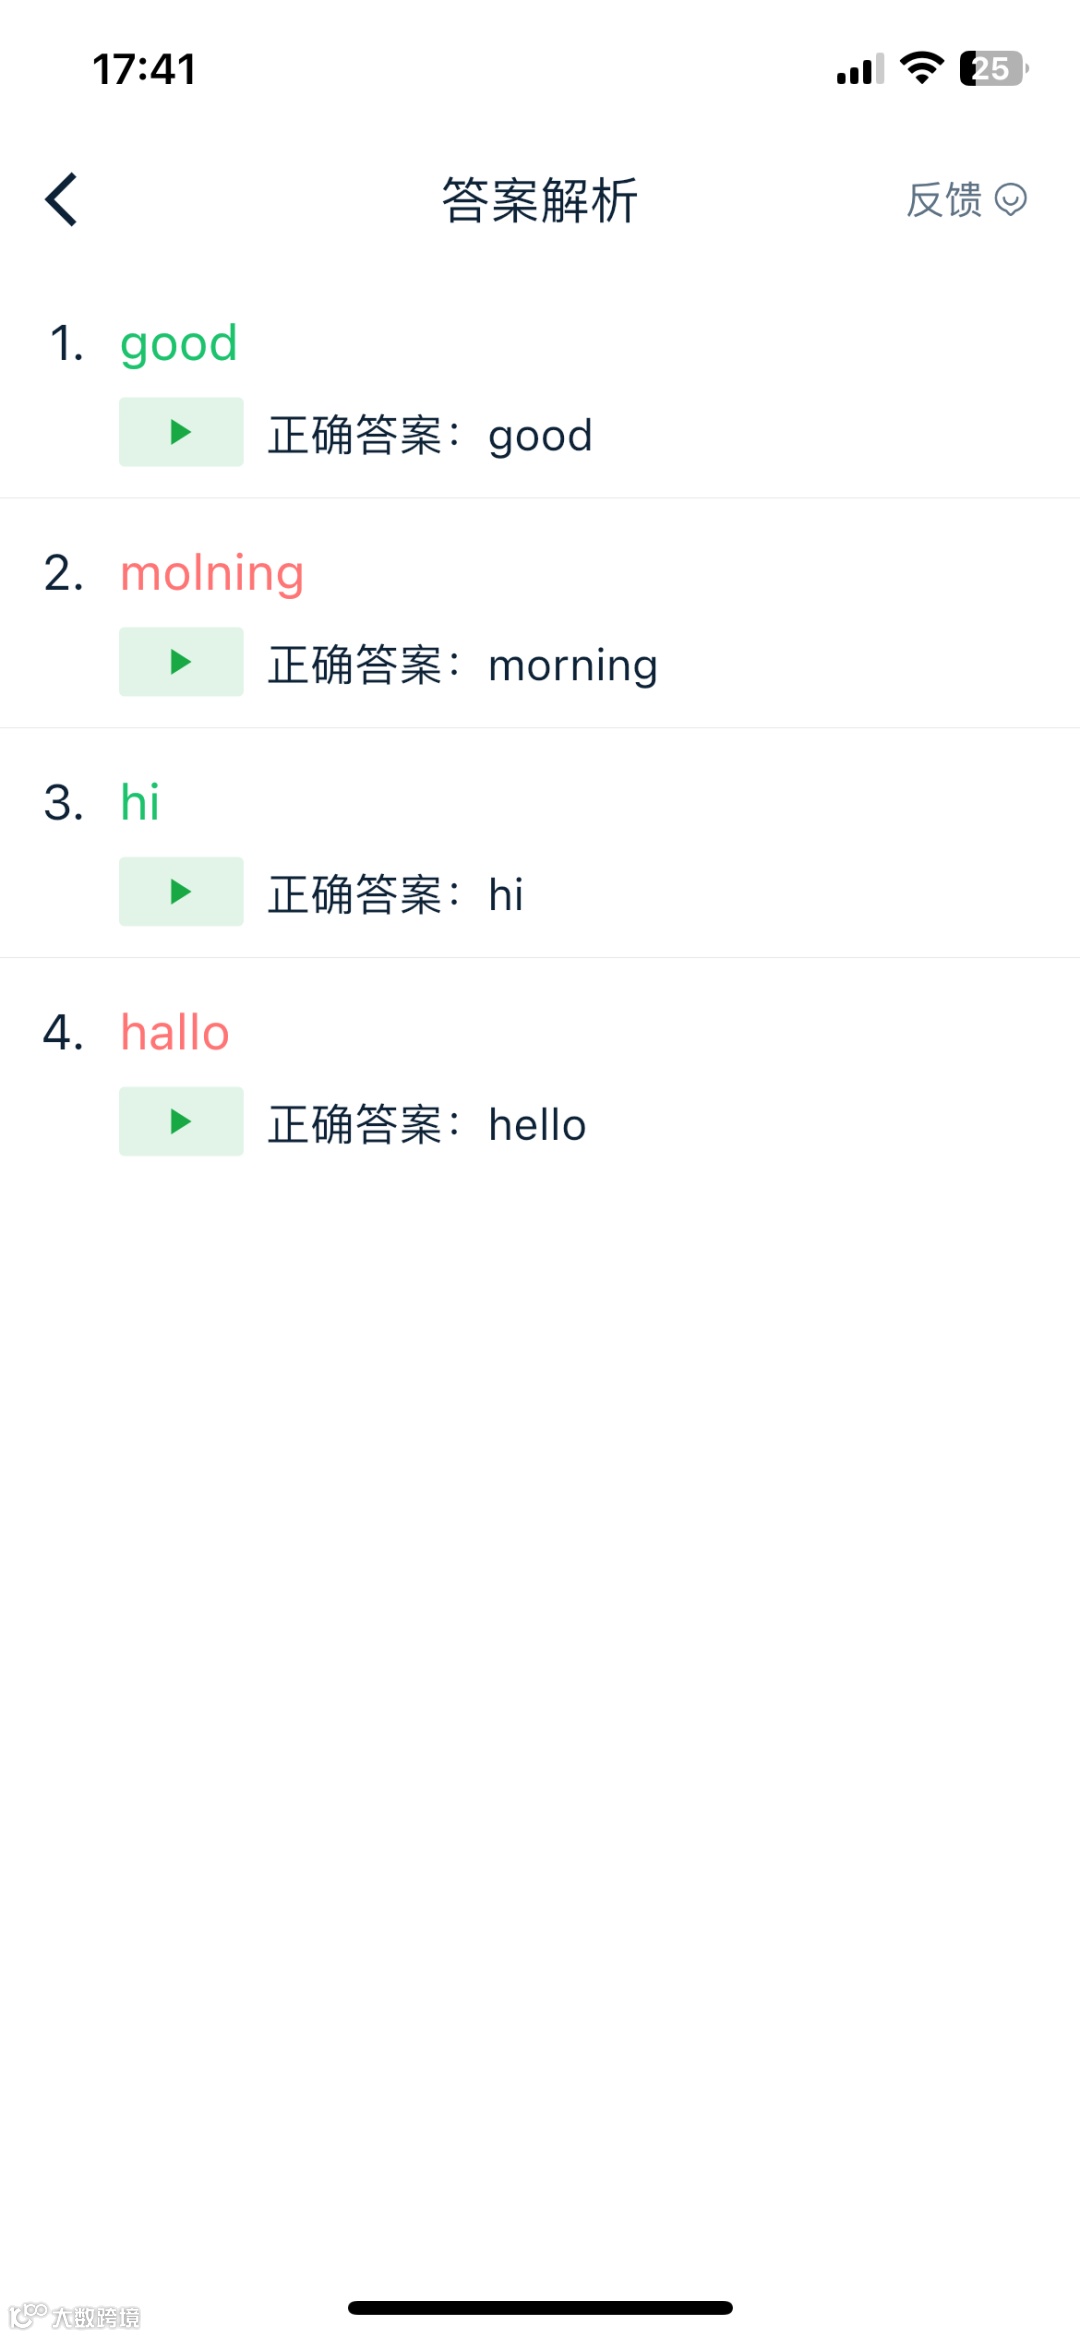Play pronunciation of the word hello

point(181,1122)
